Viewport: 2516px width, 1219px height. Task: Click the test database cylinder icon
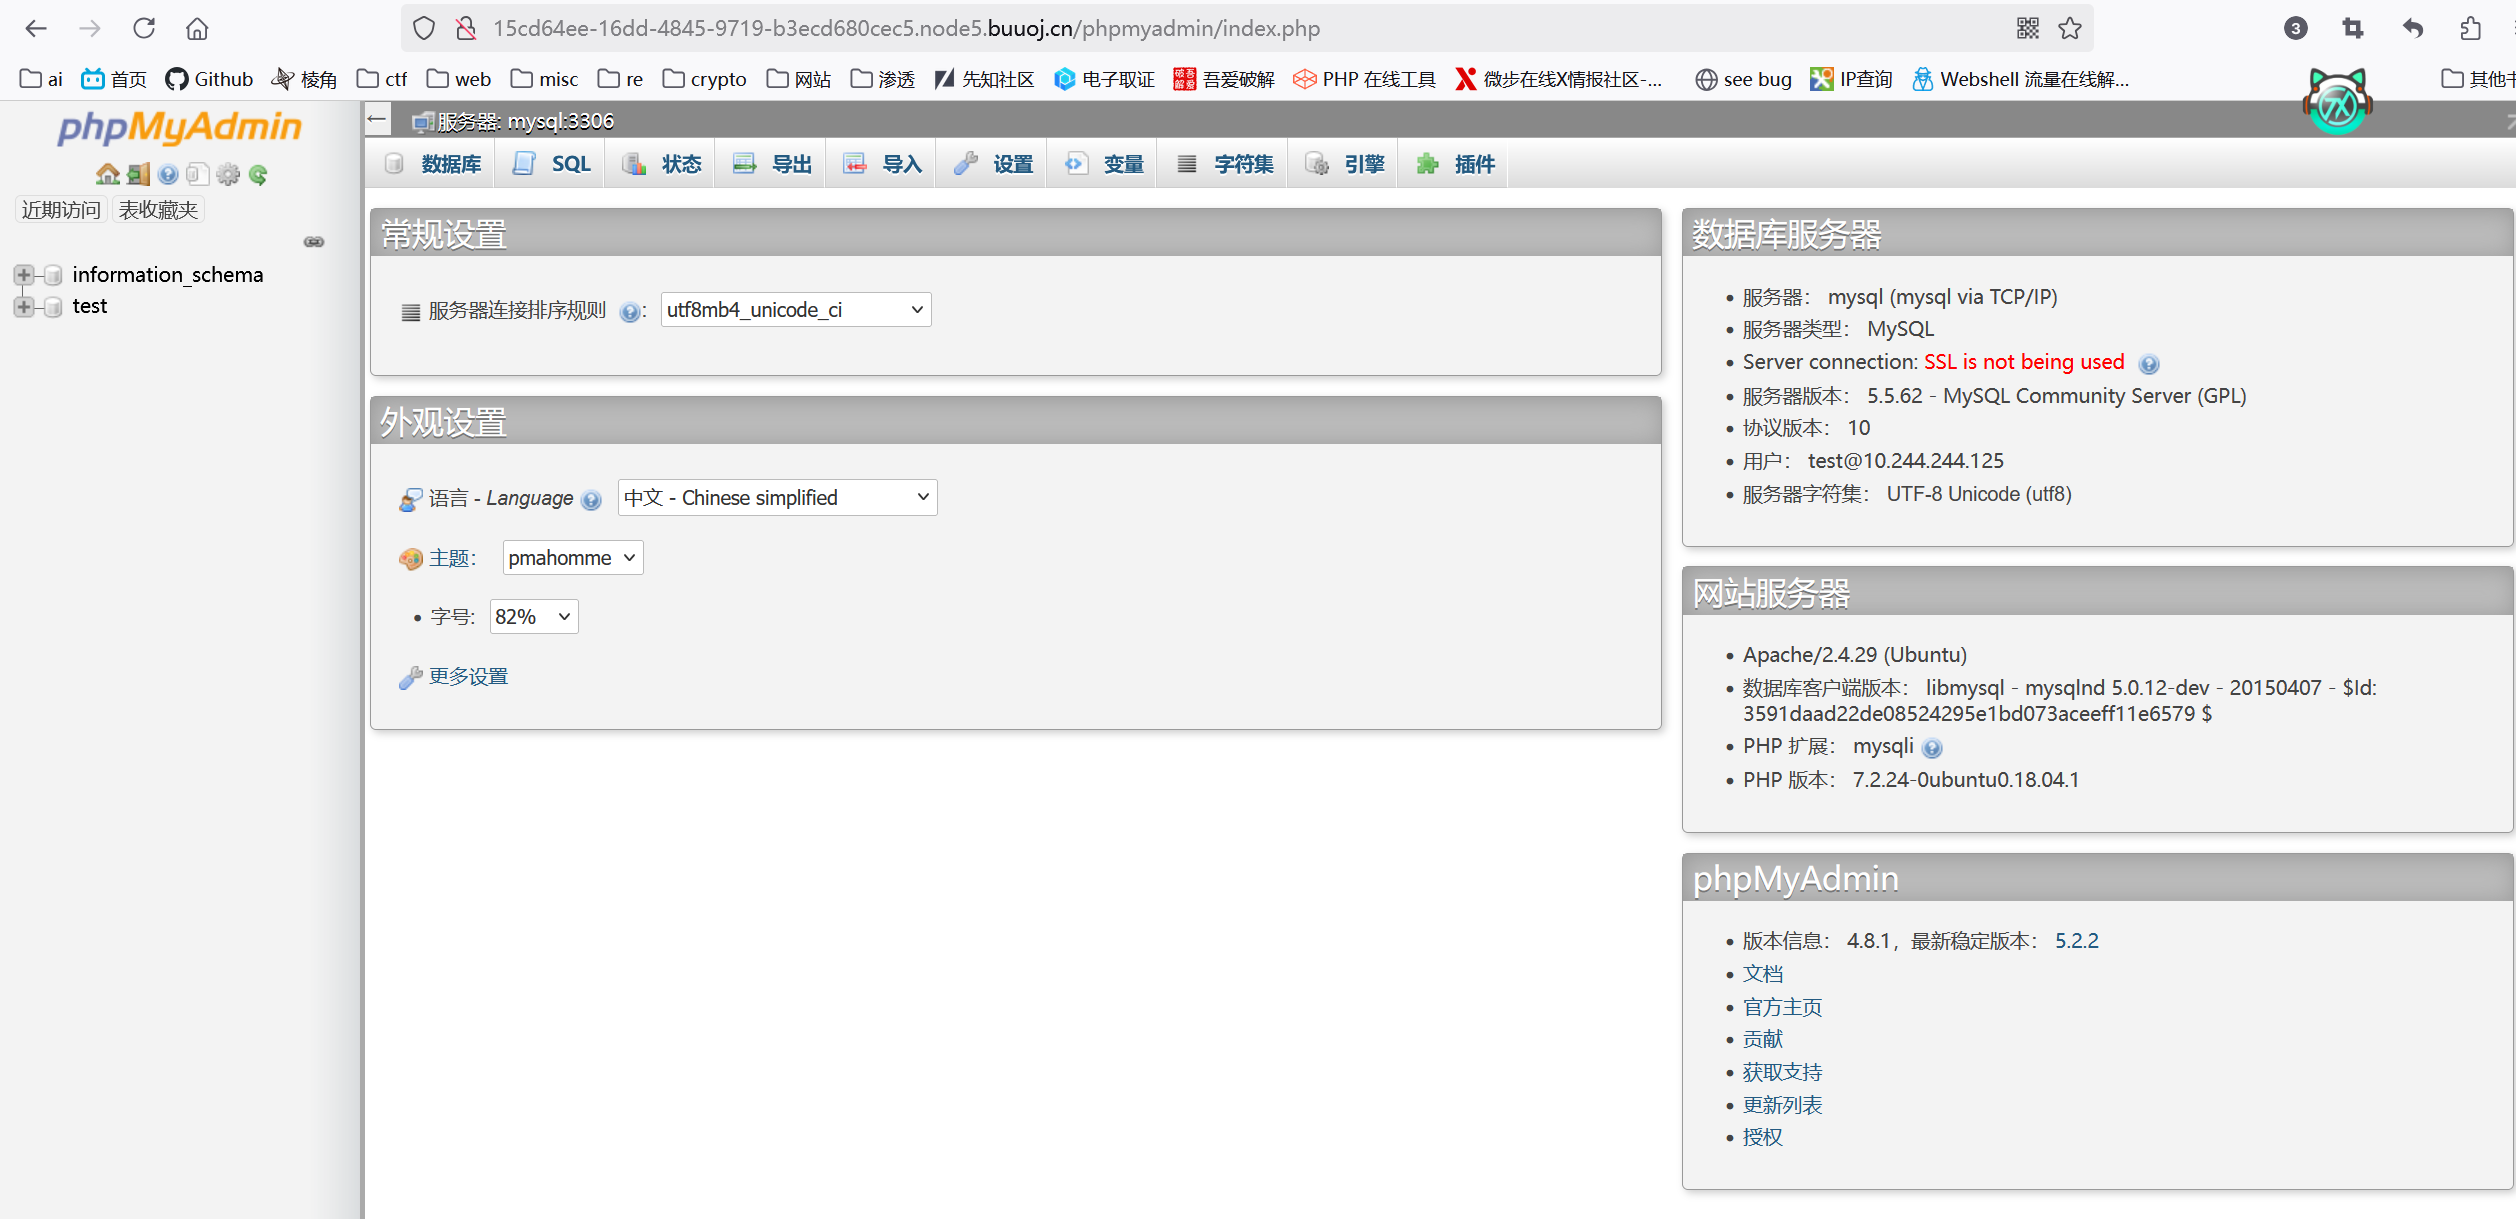53,306
